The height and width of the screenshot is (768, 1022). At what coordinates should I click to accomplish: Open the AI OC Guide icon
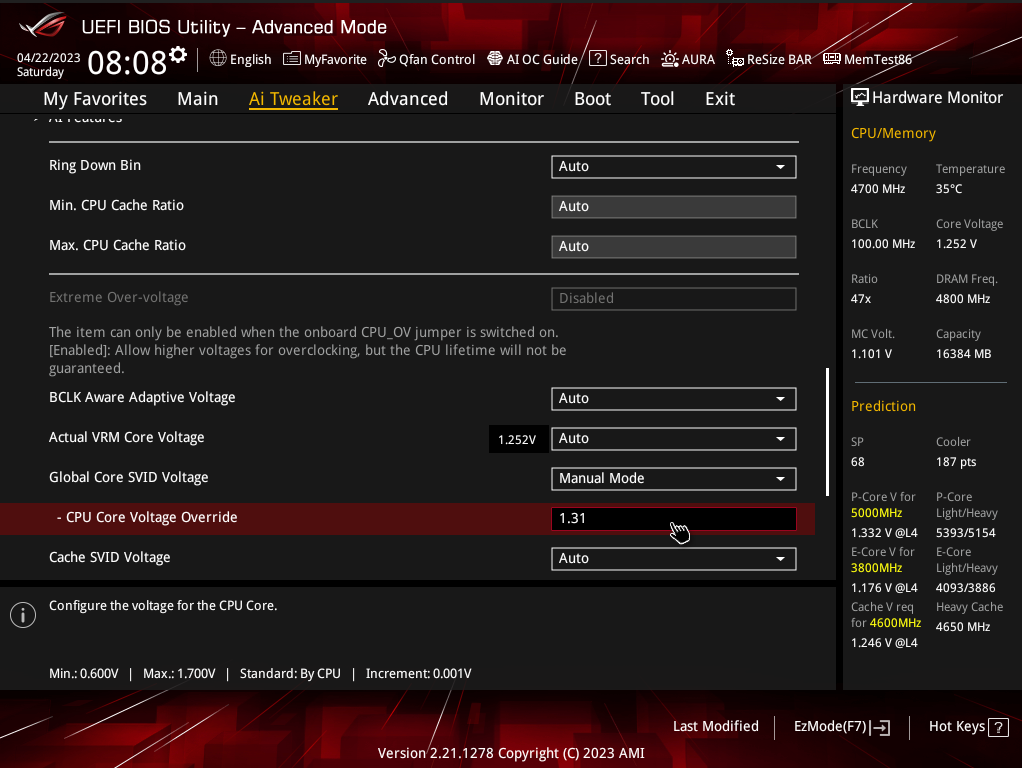[x=495, y=59]
